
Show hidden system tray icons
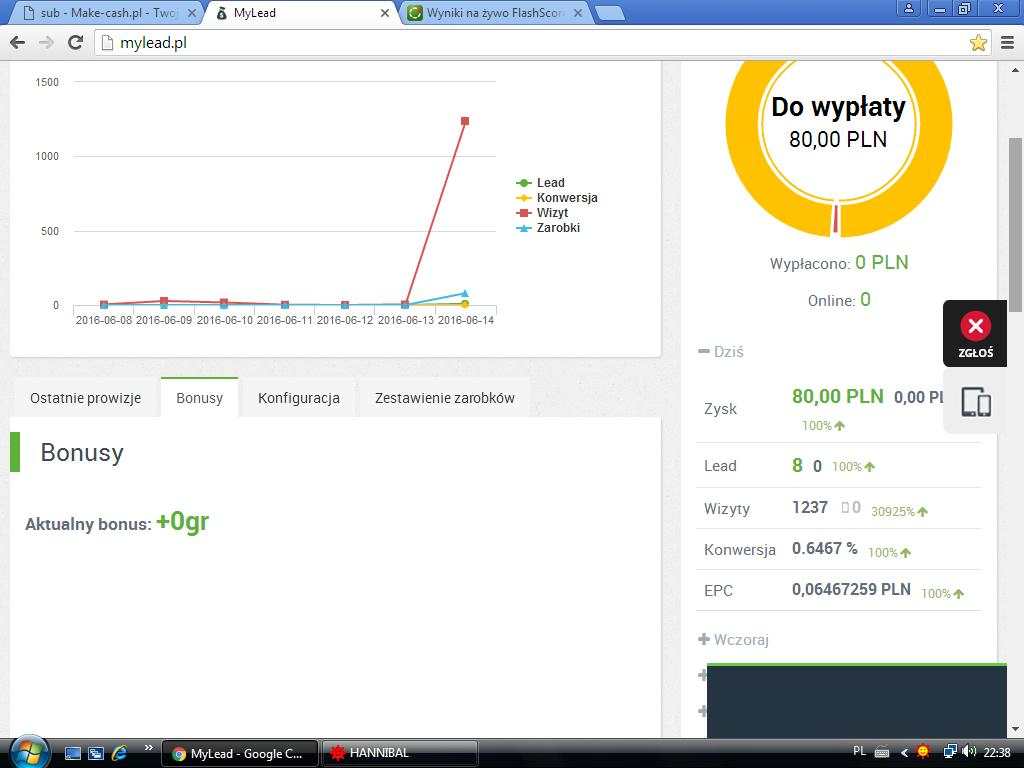[904, 752]
